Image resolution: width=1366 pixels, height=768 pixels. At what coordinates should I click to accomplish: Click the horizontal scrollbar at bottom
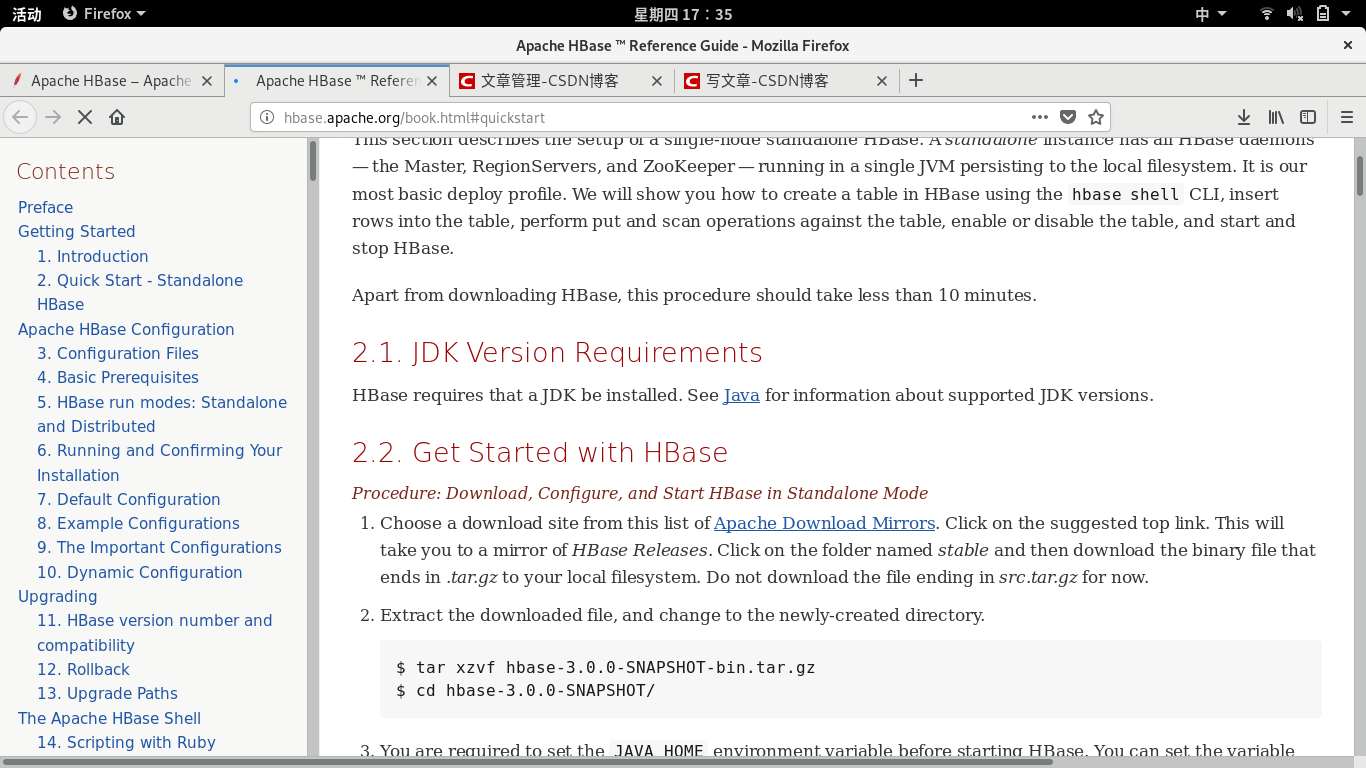tap(528, 762)
